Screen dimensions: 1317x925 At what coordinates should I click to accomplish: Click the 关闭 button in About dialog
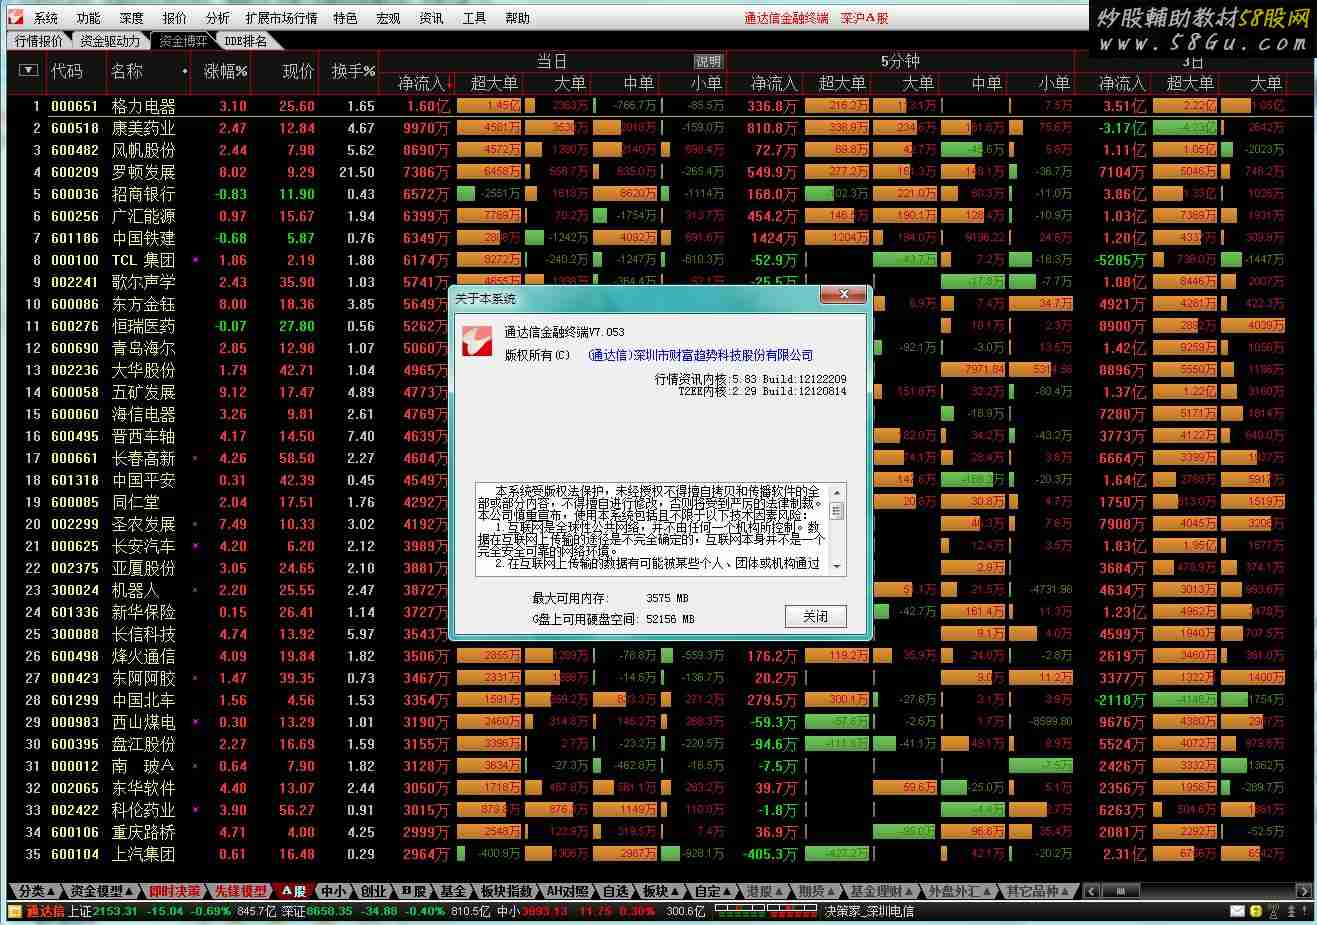click(816, 616)
